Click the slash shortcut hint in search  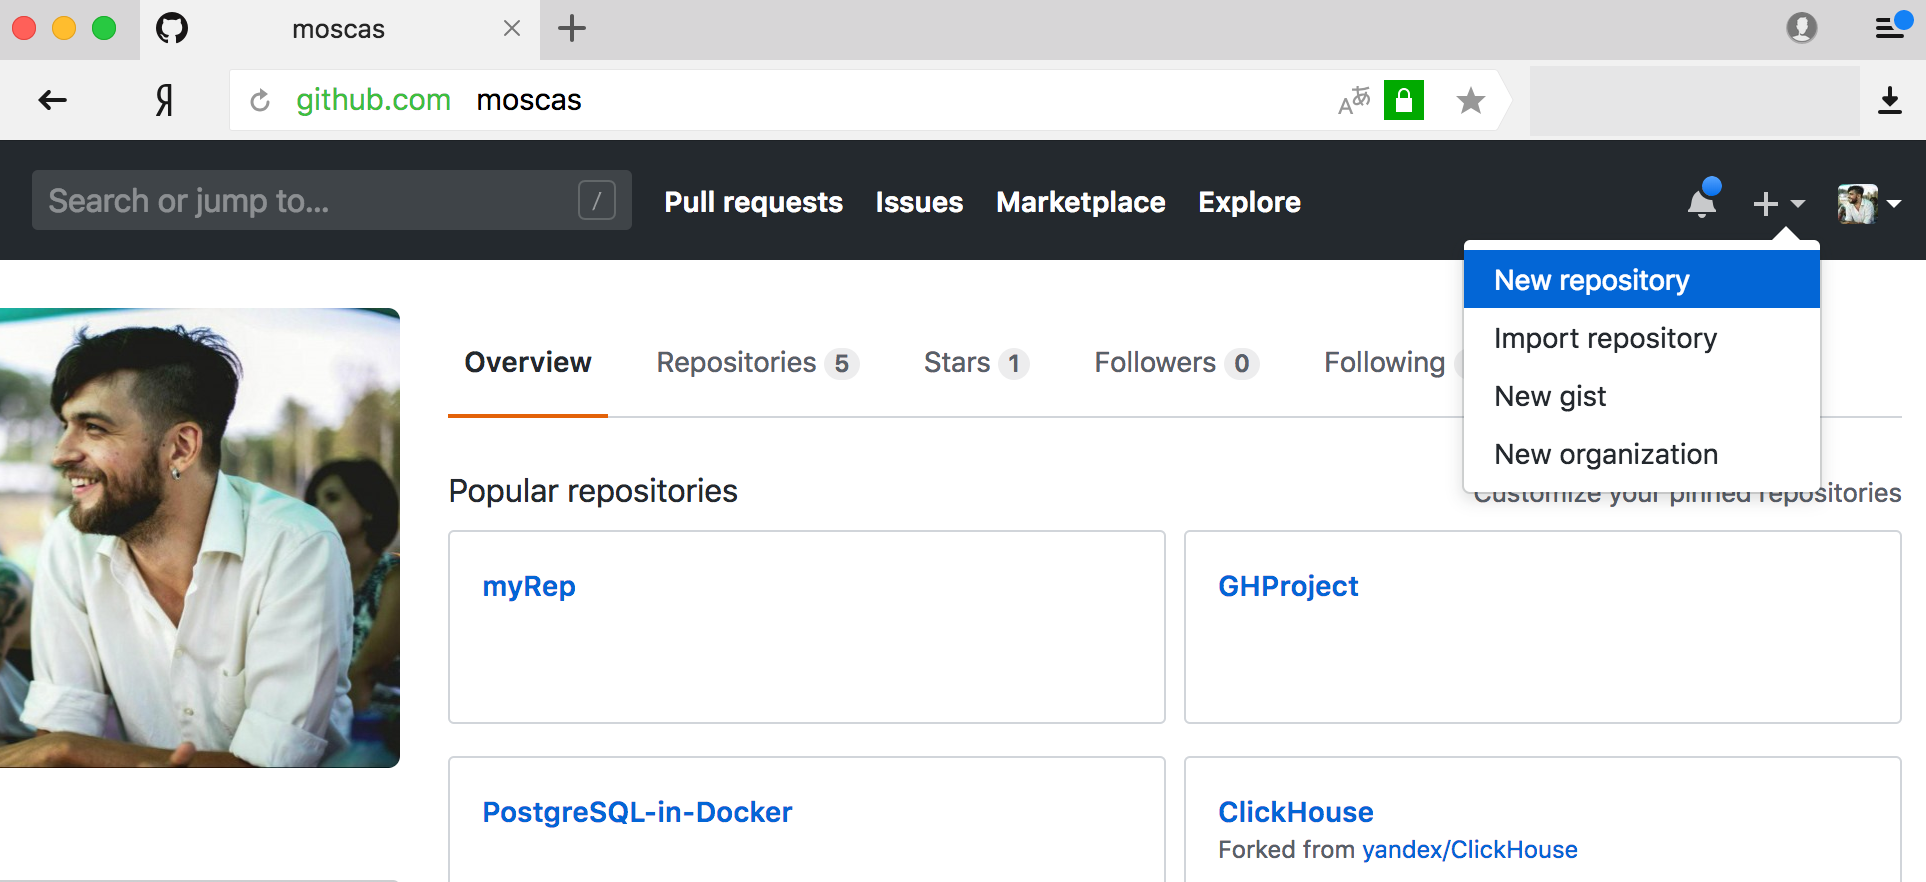(x=597, y=200)
